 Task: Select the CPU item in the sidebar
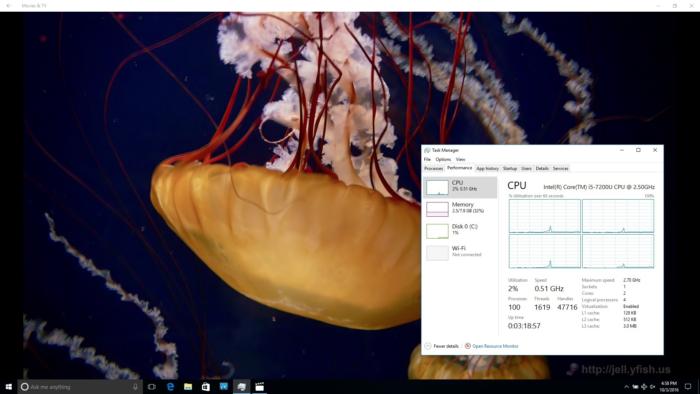point(460,187)
